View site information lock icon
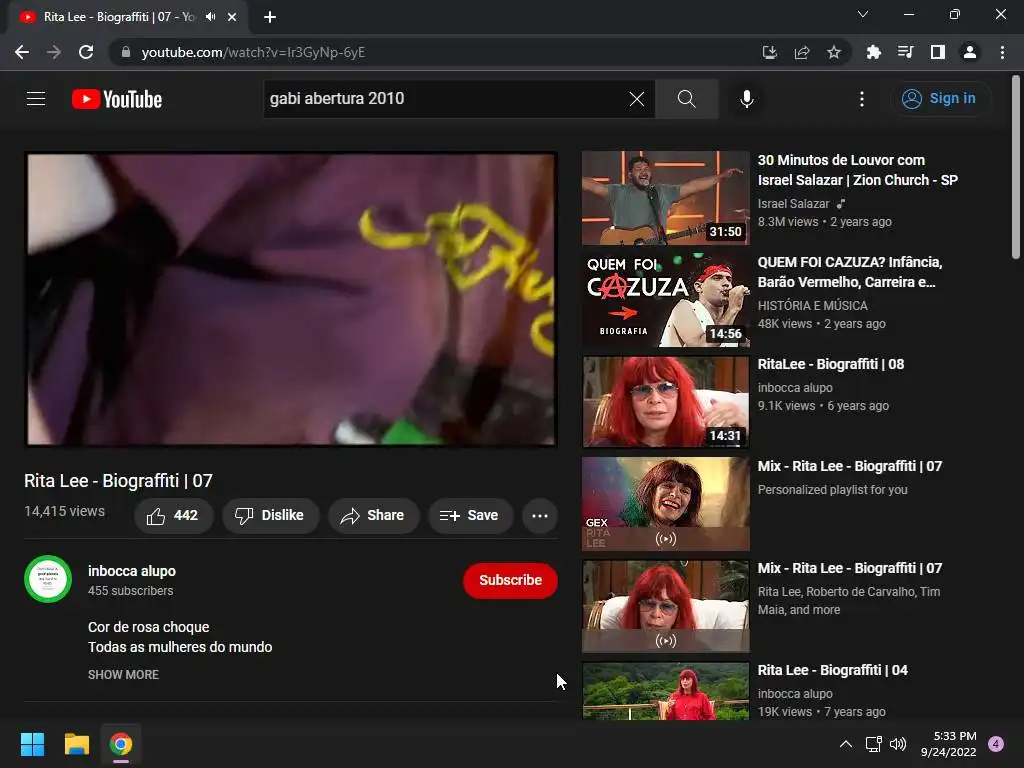Image resolution: width=1024 pixels, height=768 pixels. 126,52
